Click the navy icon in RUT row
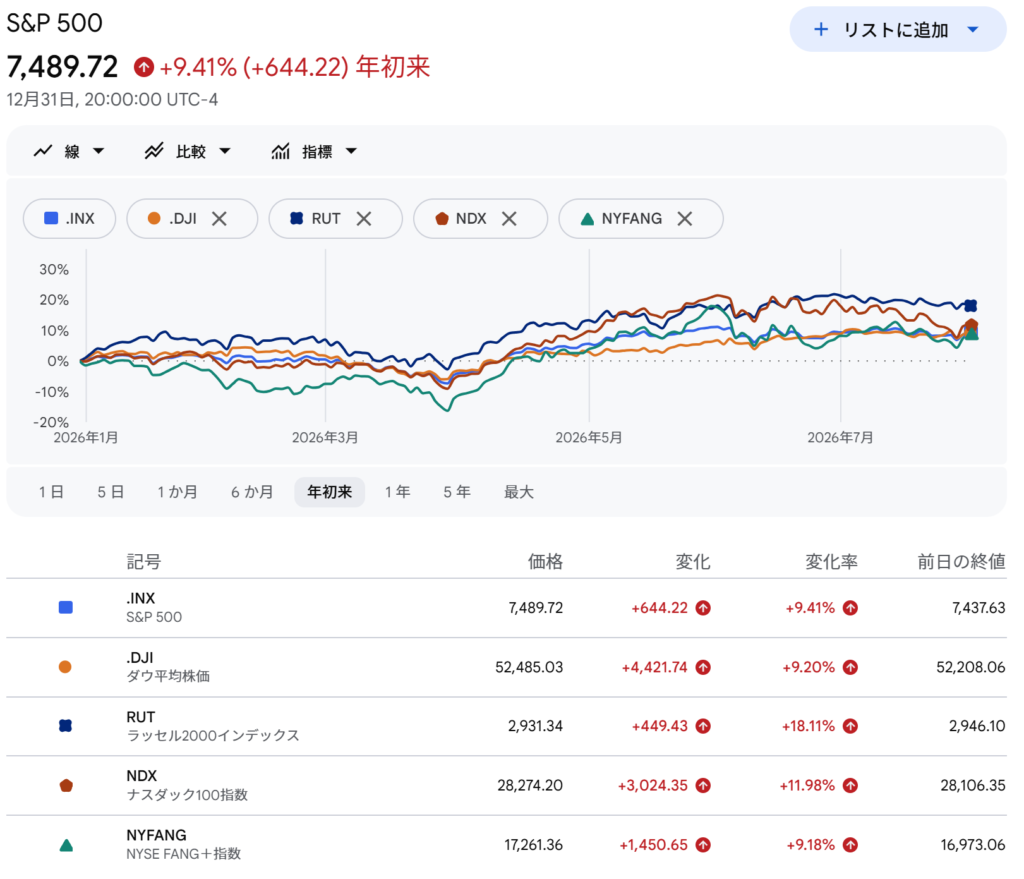 point(65,726)
